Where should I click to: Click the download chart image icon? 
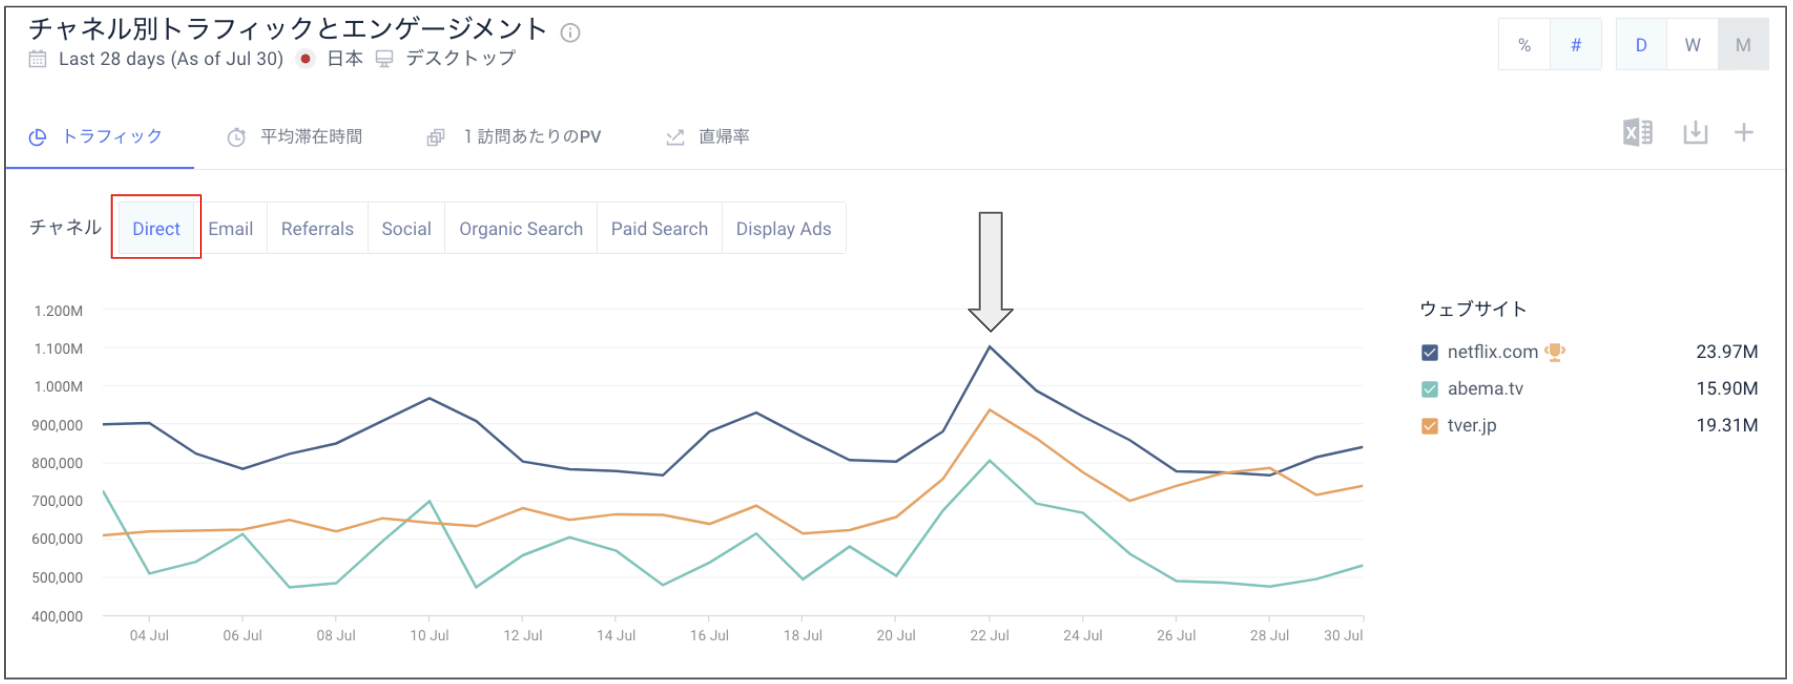pyautogui.click(x=1695, y=133)
